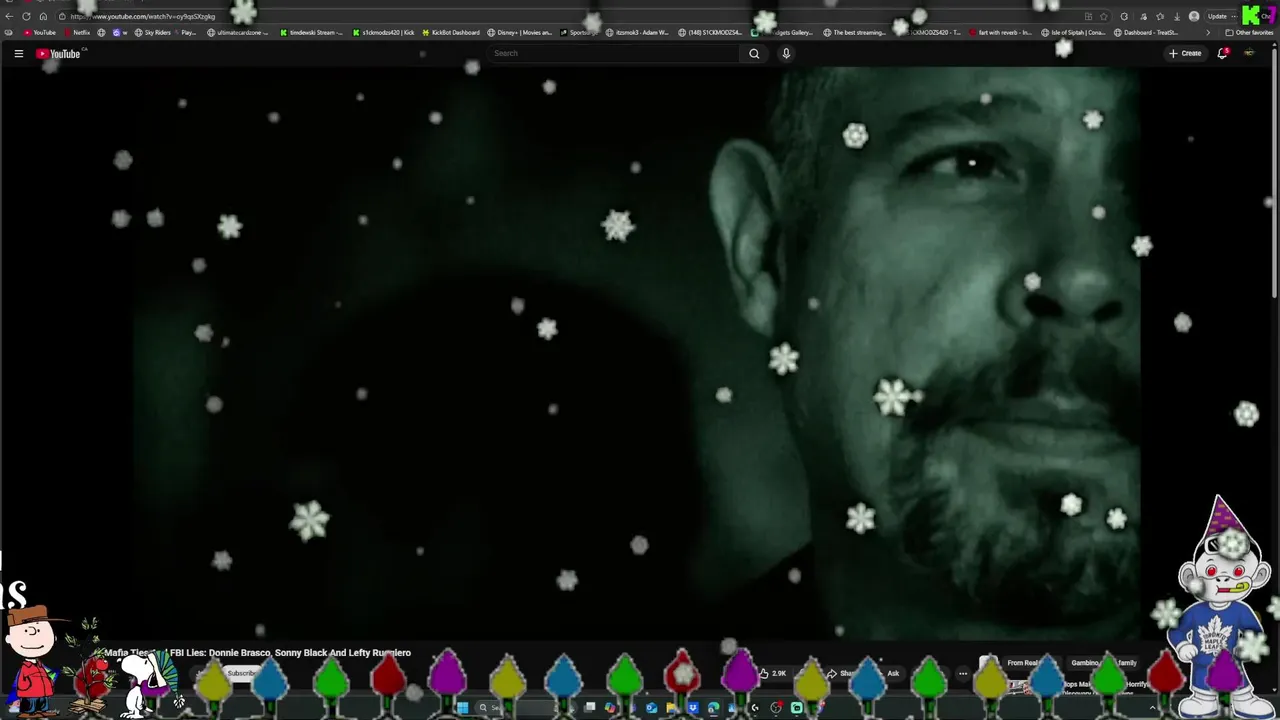1280x720 pixels.
Task: Open the Sportsurge bookmark
Action: tap(580, 33)
